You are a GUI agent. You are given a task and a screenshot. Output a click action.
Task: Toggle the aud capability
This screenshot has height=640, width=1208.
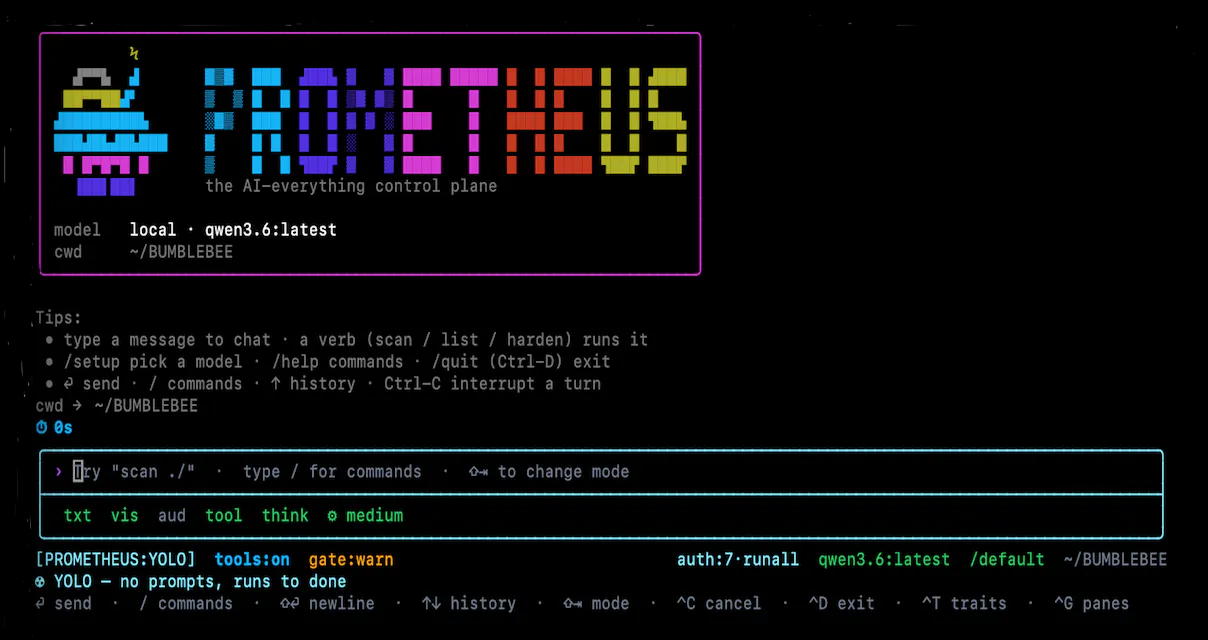coord(171,516)
